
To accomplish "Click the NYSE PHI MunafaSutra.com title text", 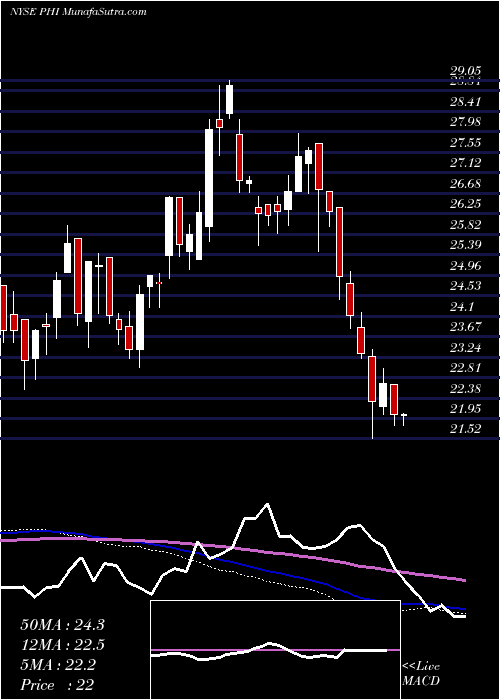I will (78, 12).
